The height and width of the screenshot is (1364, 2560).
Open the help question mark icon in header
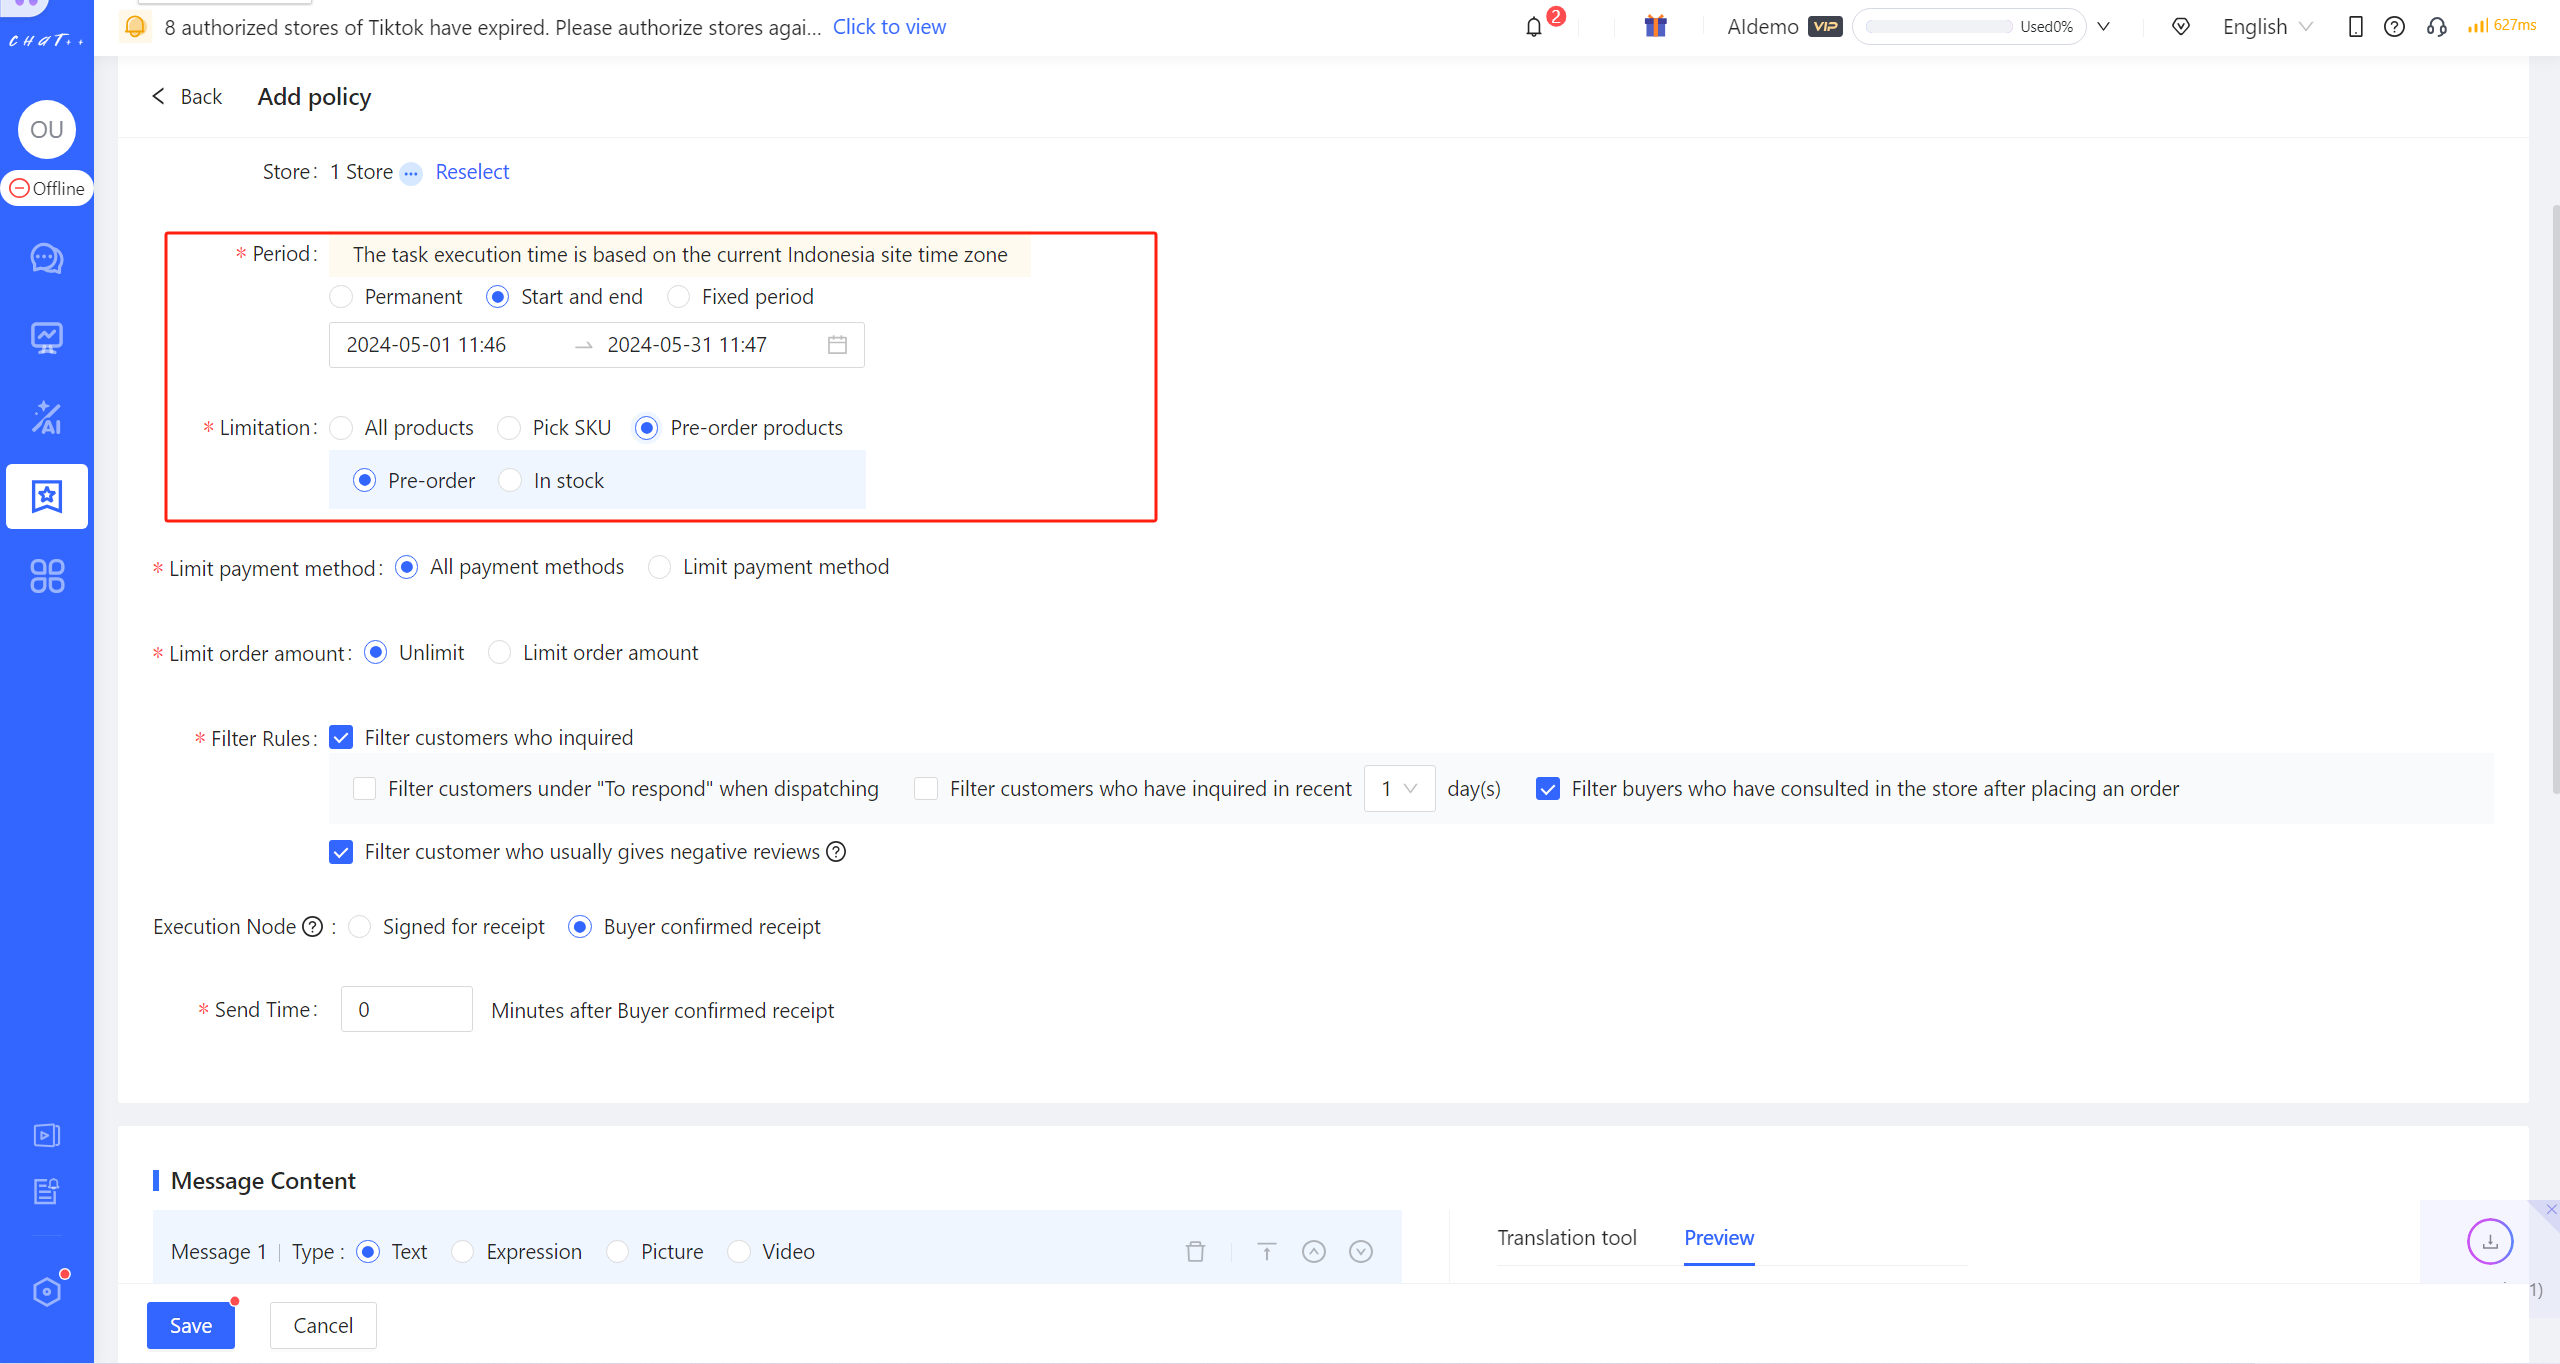pyautogui.click(x=2394, y=27)
